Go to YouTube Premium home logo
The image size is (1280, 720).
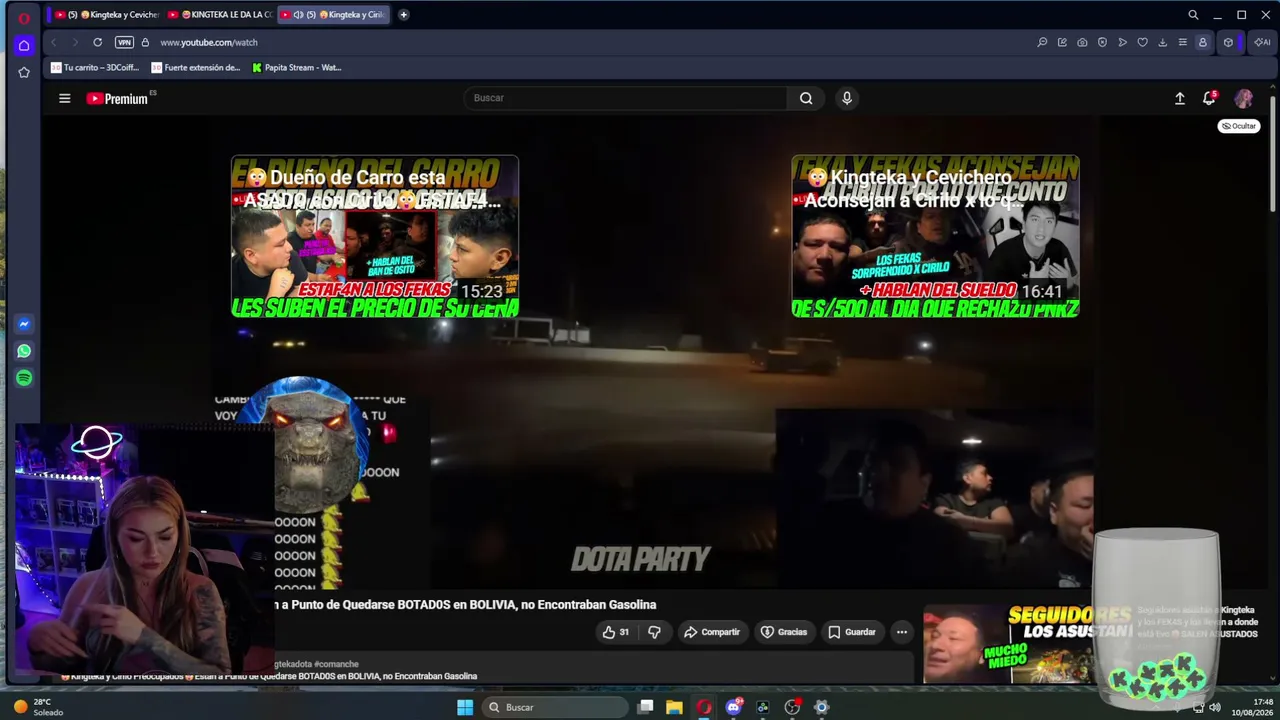click(117, 98)
